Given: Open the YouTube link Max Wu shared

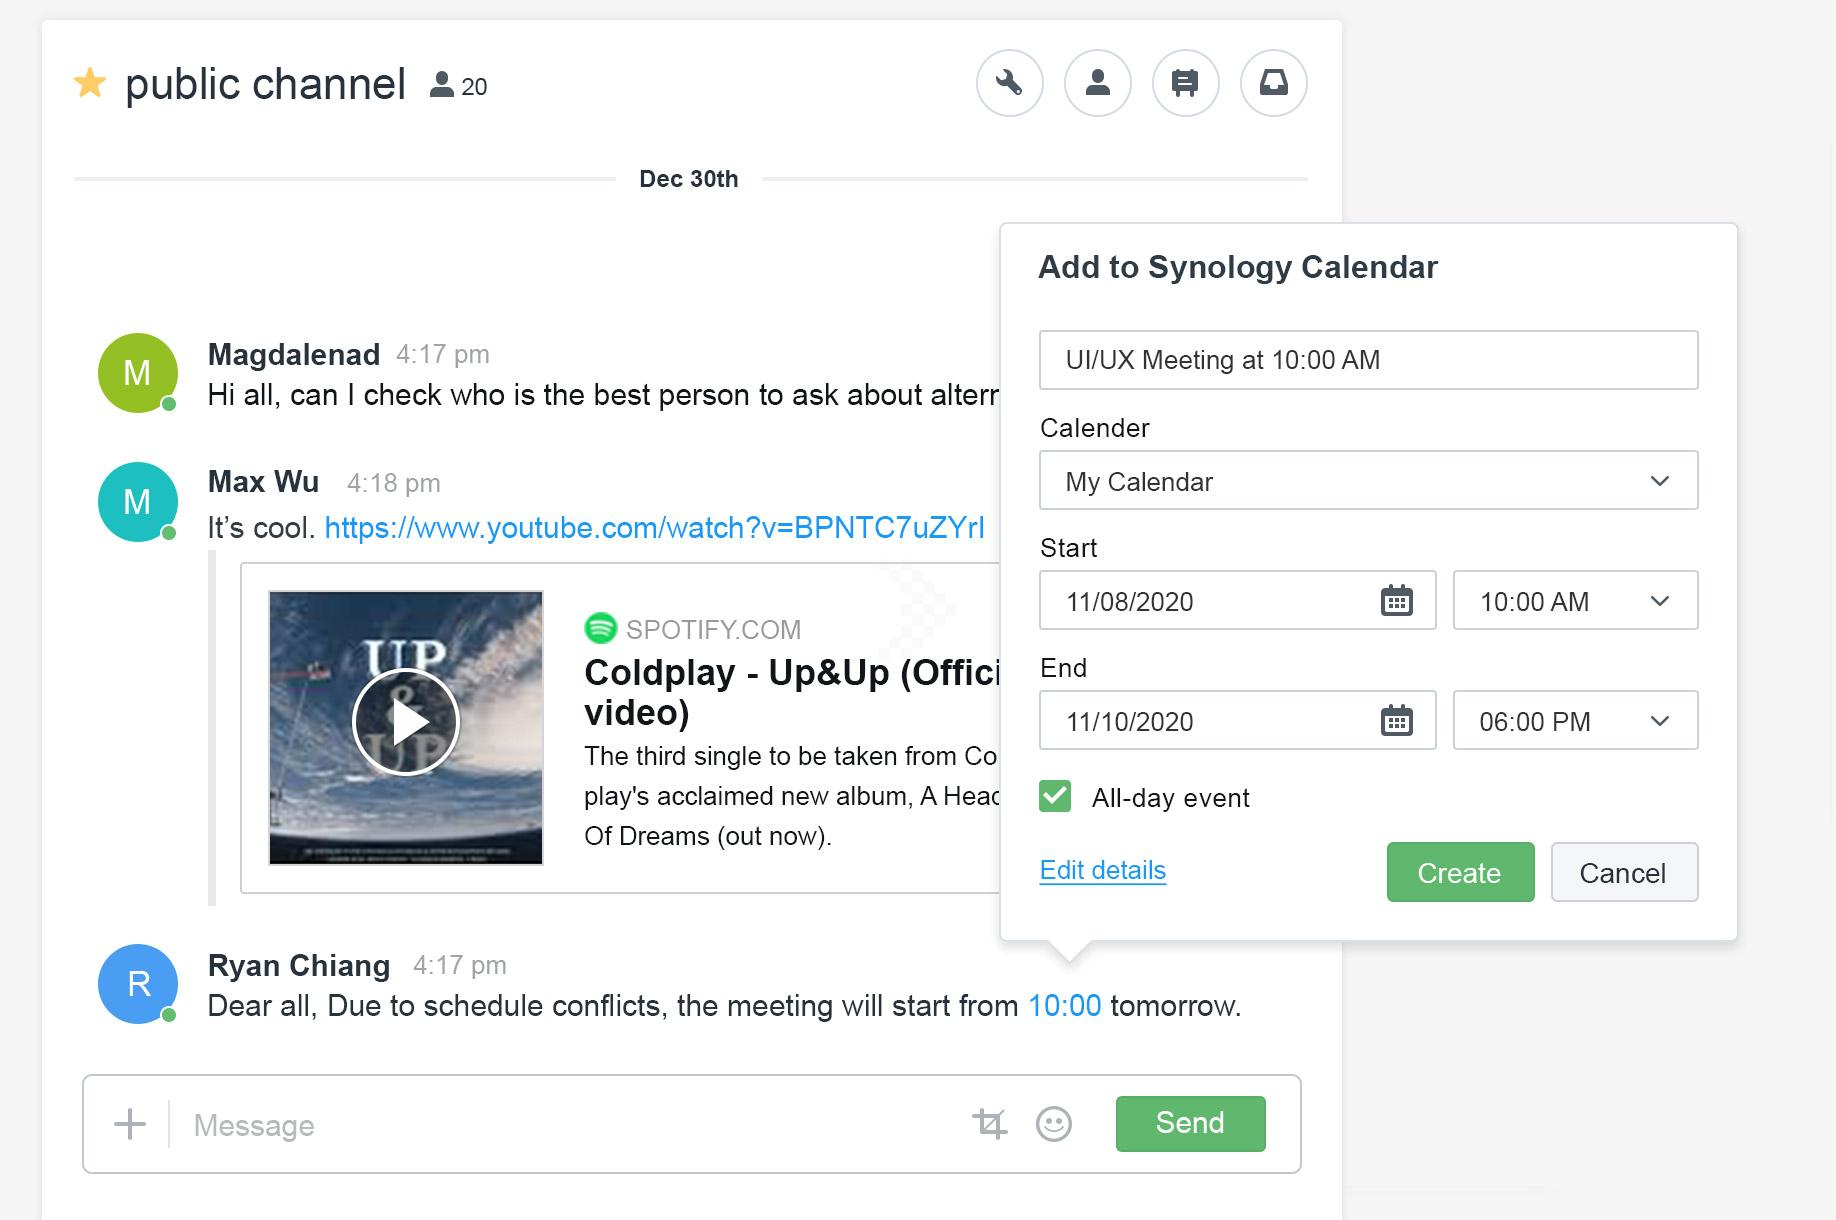Looking at the screenshot, I should point(655,527).
